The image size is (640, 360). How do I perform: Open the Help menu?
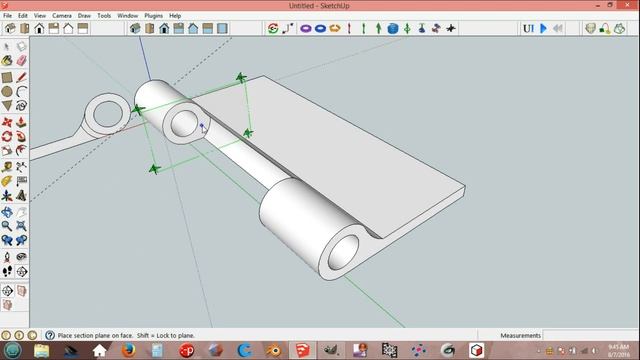175,16
